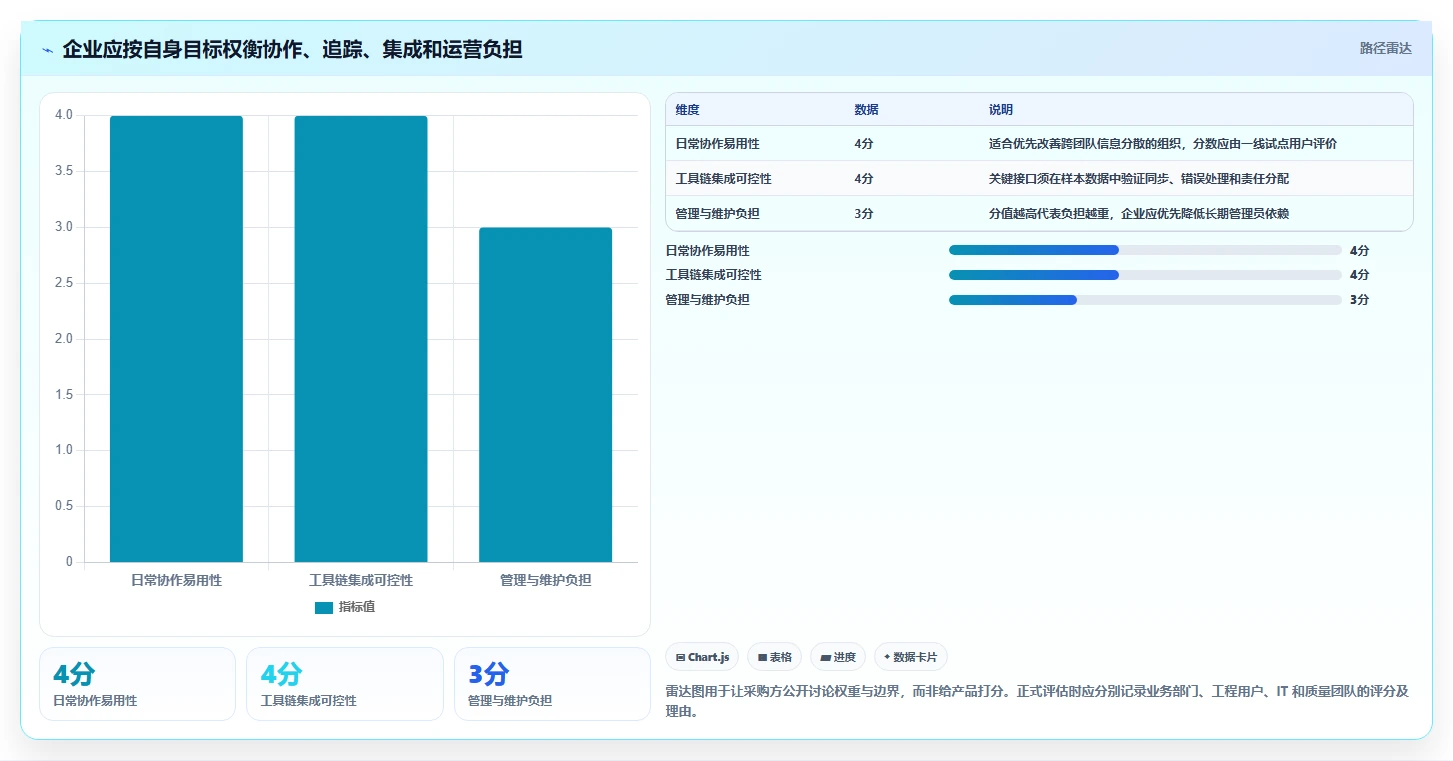Click table cell 工具链集成可控性
Image resolution: width=1453 pixels, height=761 pixels.
pos(723,179)
